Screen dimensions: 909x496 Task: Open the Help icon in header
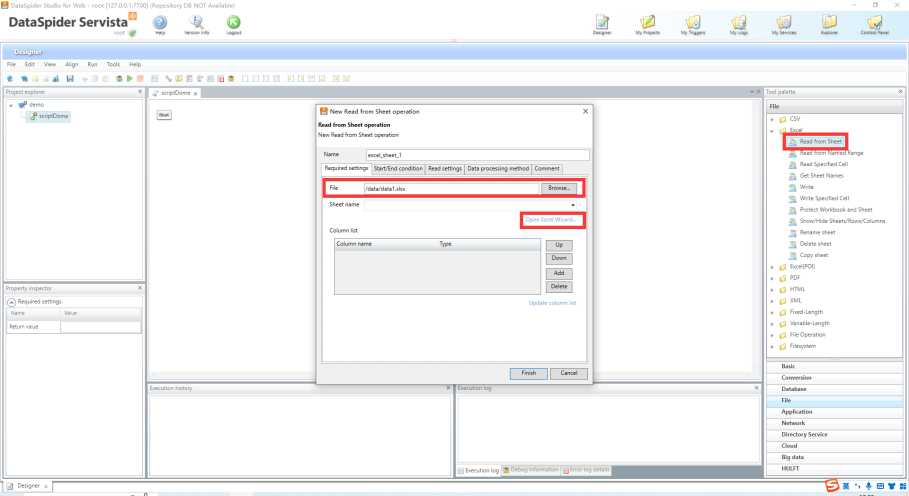click(160, 23)
